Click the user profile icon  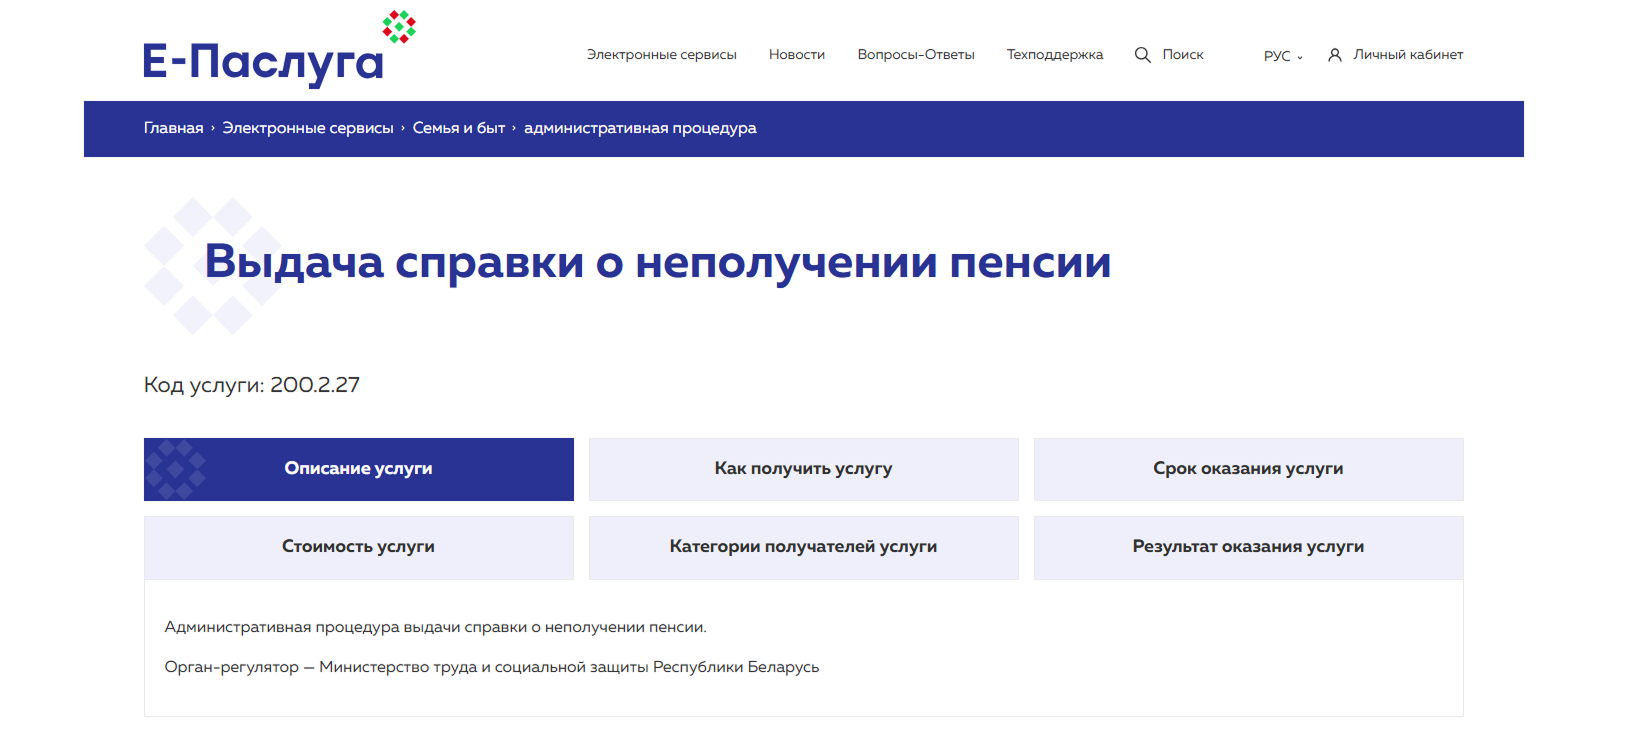(x=1334, y=55)
